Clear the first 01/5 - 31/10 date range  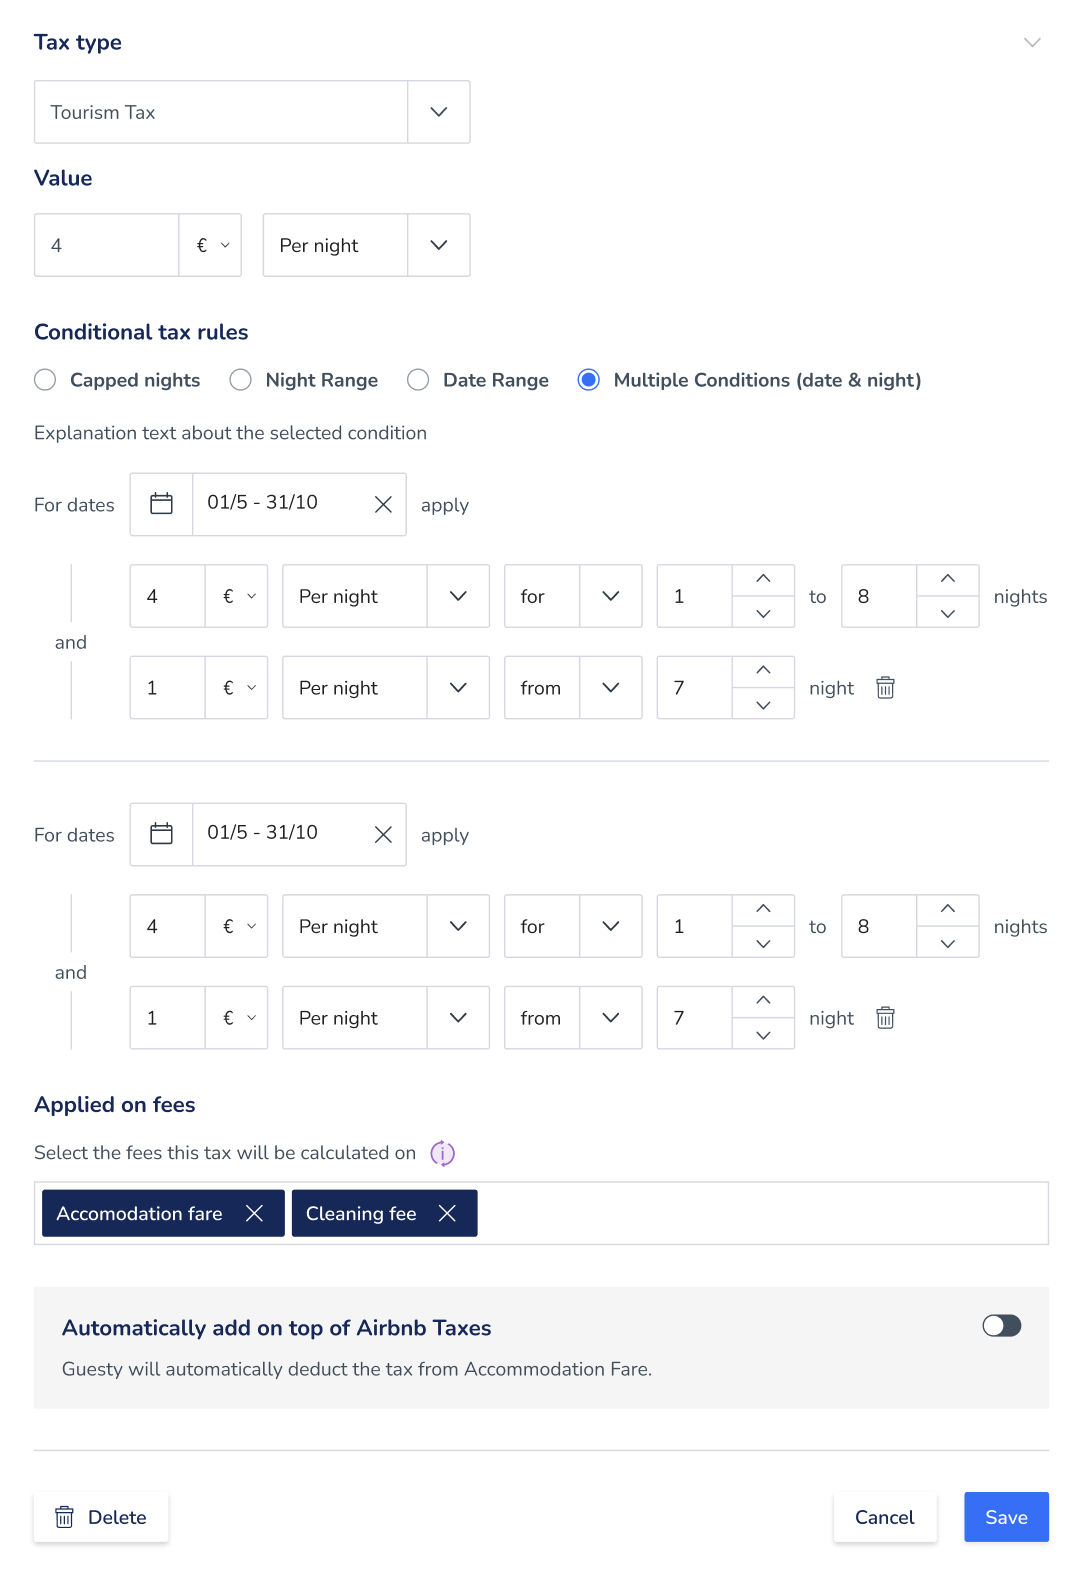[383, 504]
